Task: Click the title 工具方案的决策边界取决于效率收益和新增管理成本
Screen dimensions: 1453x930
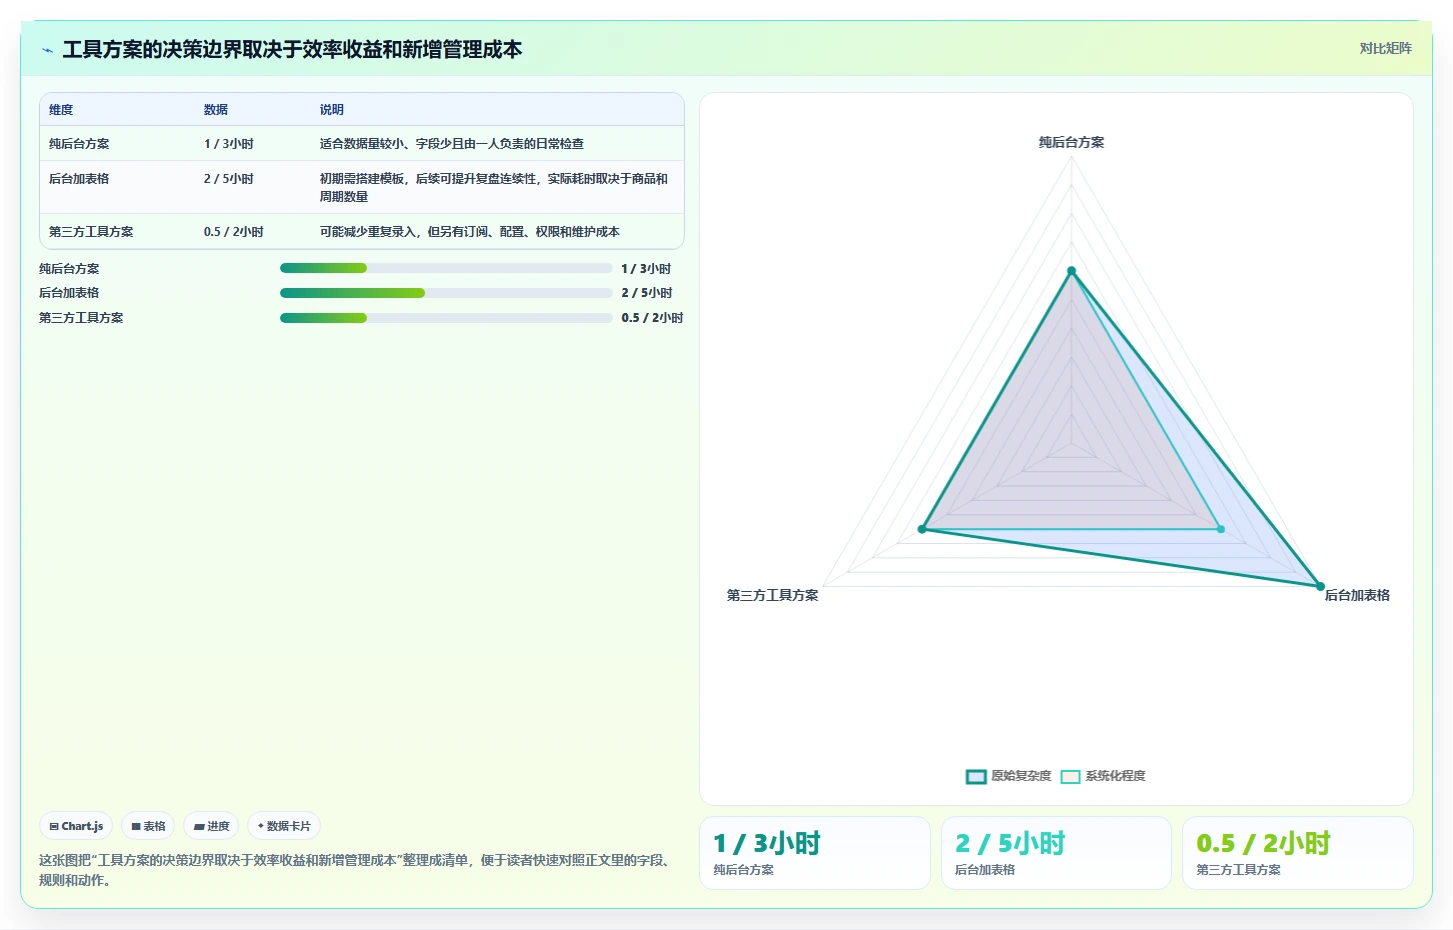Action: click(x=292, y=50)
